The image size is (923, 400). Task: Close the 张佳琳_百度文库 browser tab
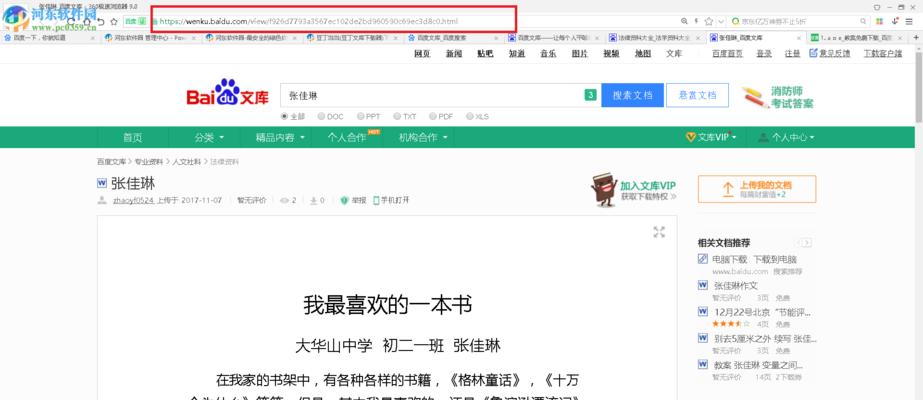799,38
